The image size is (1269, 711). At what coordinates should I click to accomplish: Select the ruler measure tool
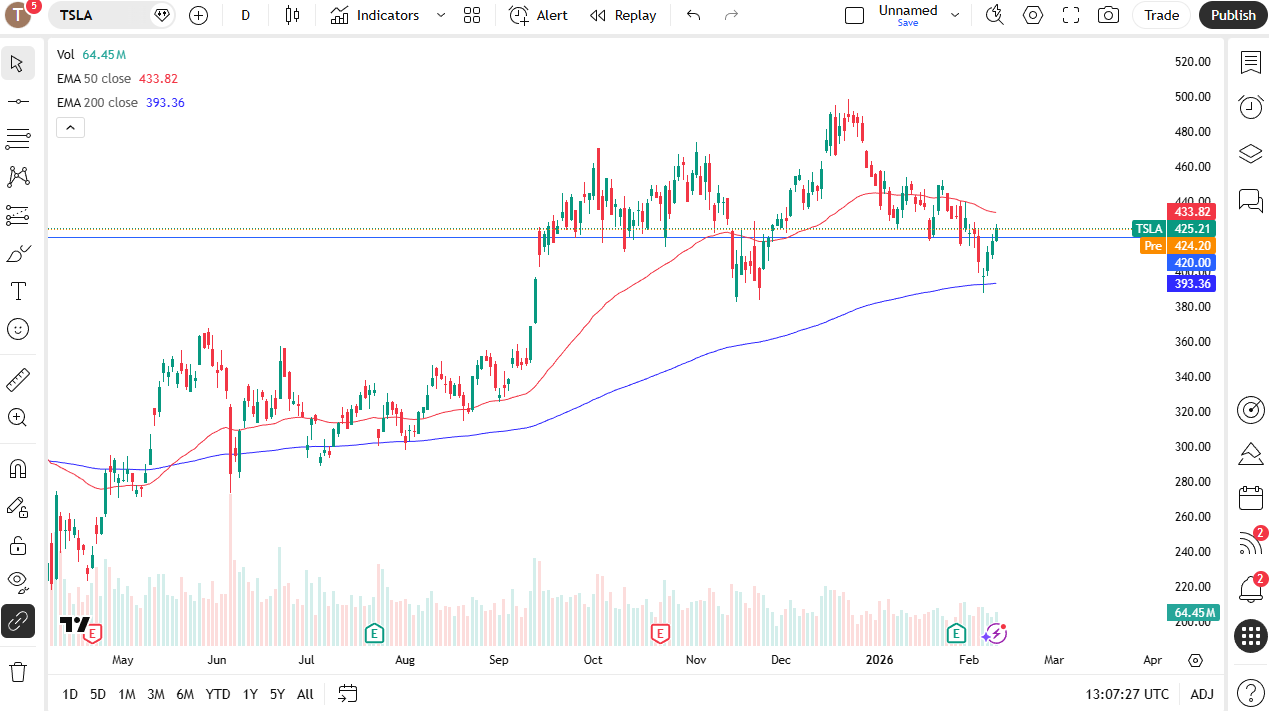coord(18,380)
